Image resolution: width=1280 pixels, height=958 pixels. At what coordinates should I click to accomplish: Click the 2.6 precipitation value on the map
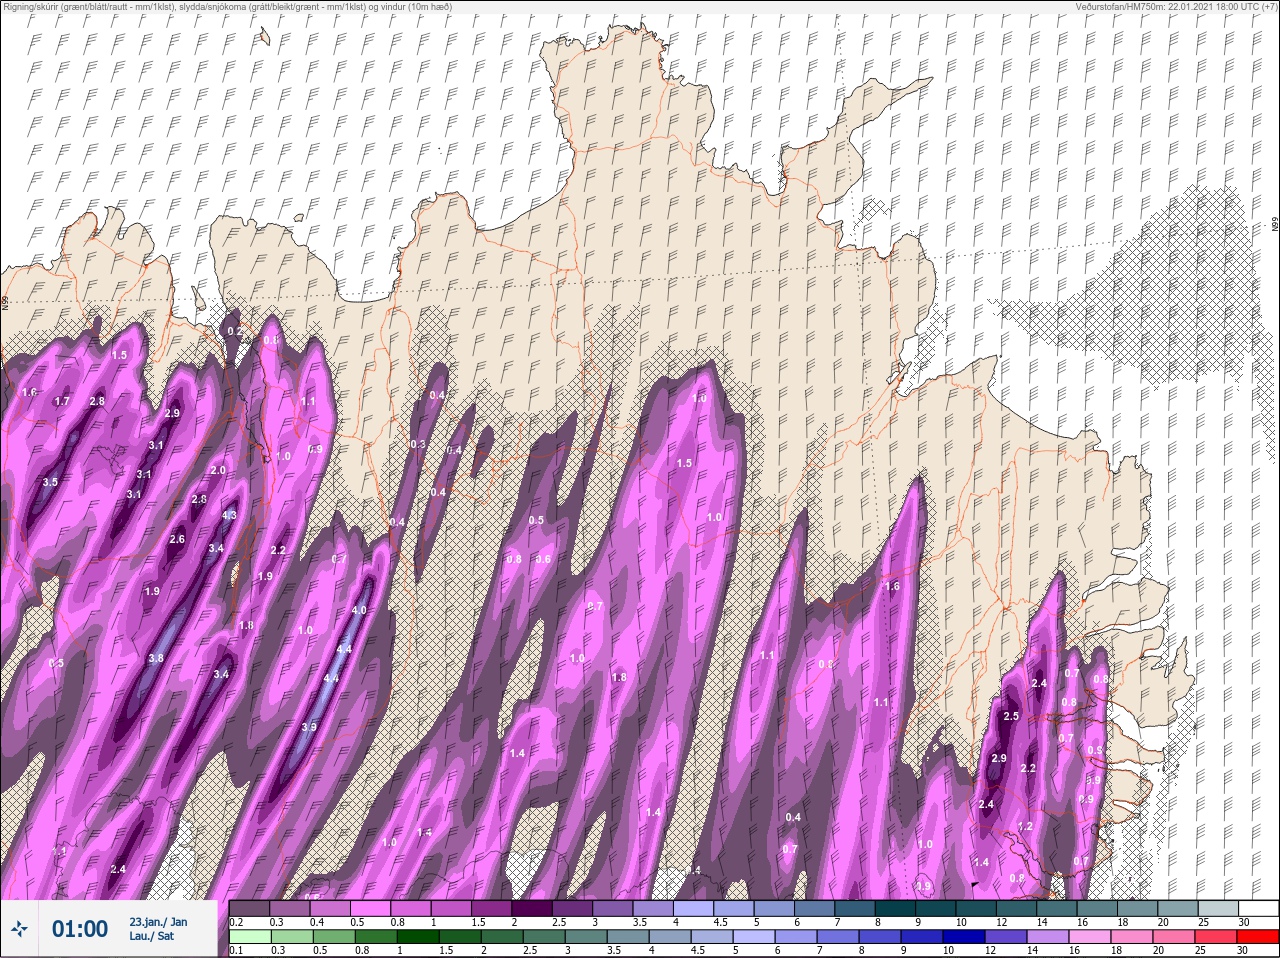(x=178, y=539)
